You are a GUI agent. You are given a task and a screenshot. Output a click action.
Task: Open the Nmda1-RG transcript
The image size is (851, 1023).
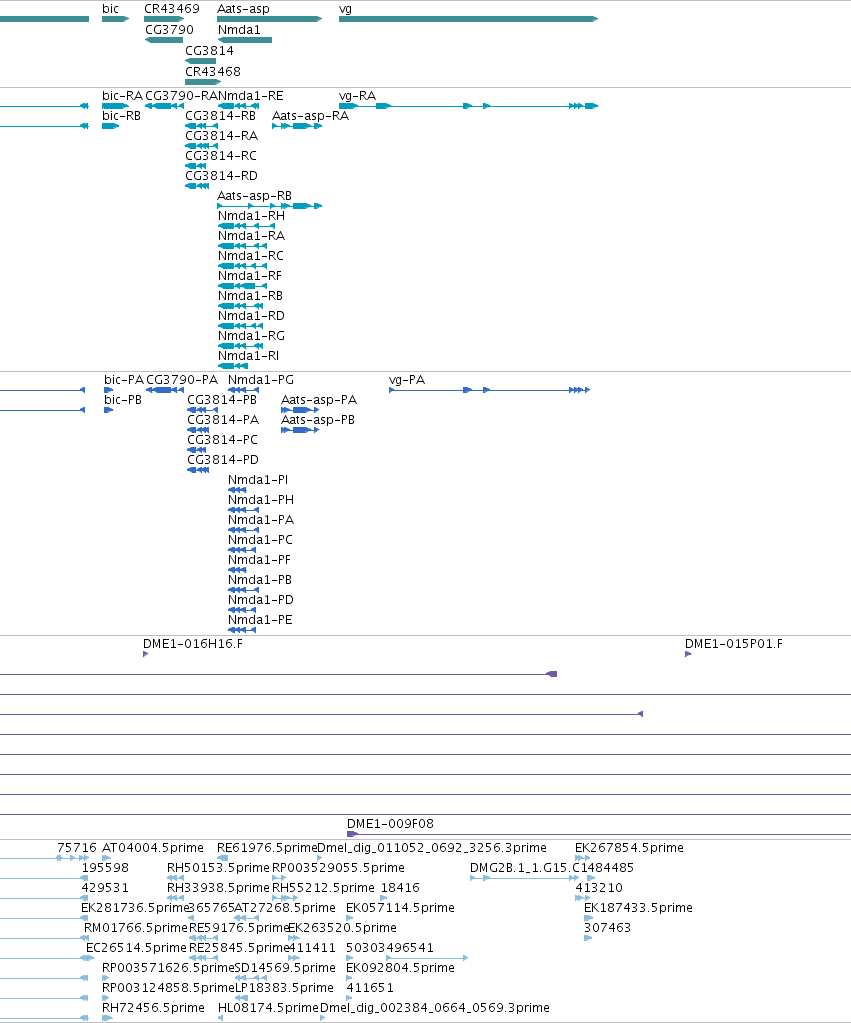(241, 346)
